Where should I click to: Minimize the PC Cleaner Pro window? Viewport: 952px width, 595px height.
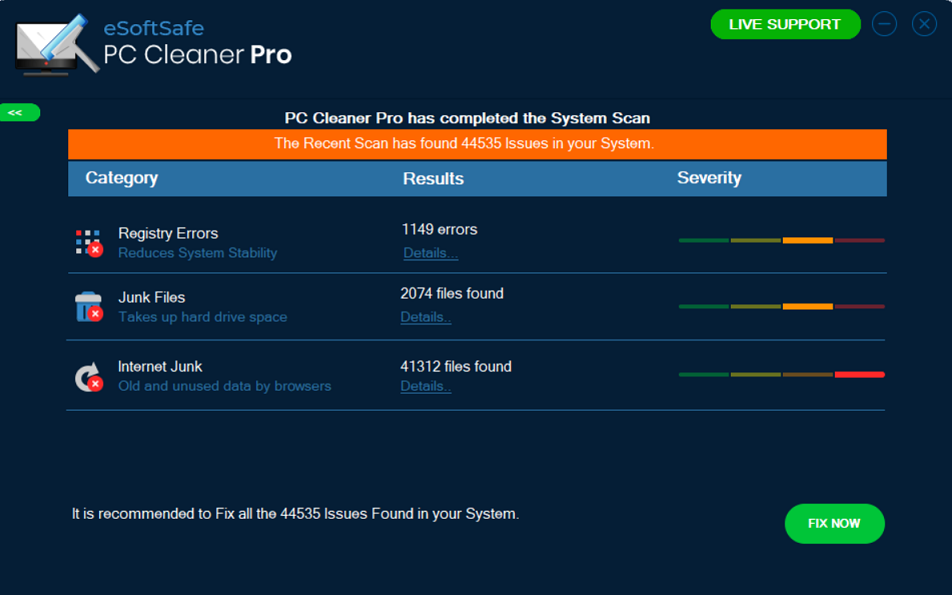884,24
